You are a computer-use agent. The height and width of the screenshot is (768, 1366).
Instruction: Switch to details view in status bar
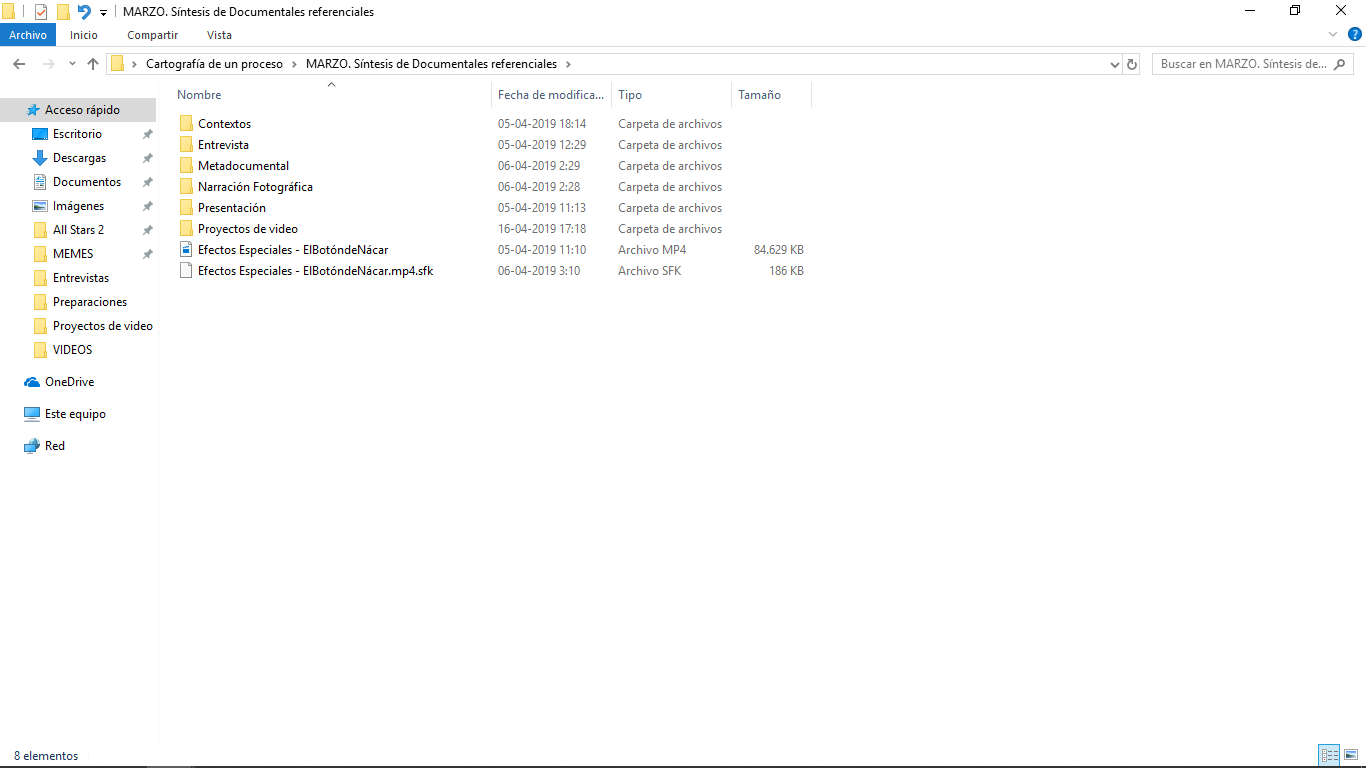click(x=1329, y=756)
